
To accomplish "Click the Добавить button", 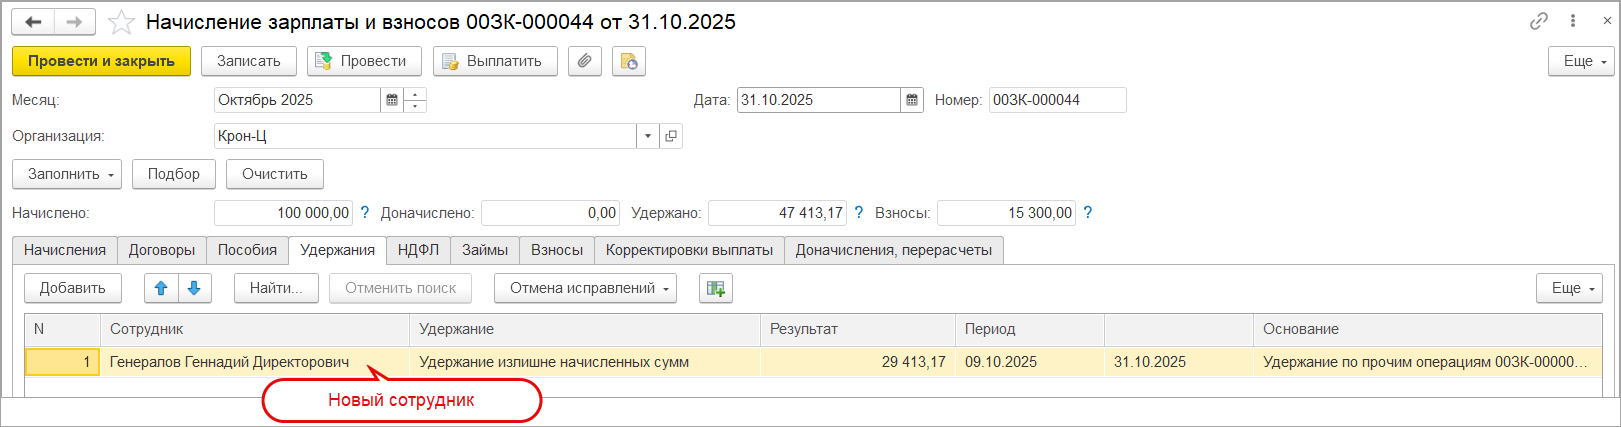I will coord(72,288).
